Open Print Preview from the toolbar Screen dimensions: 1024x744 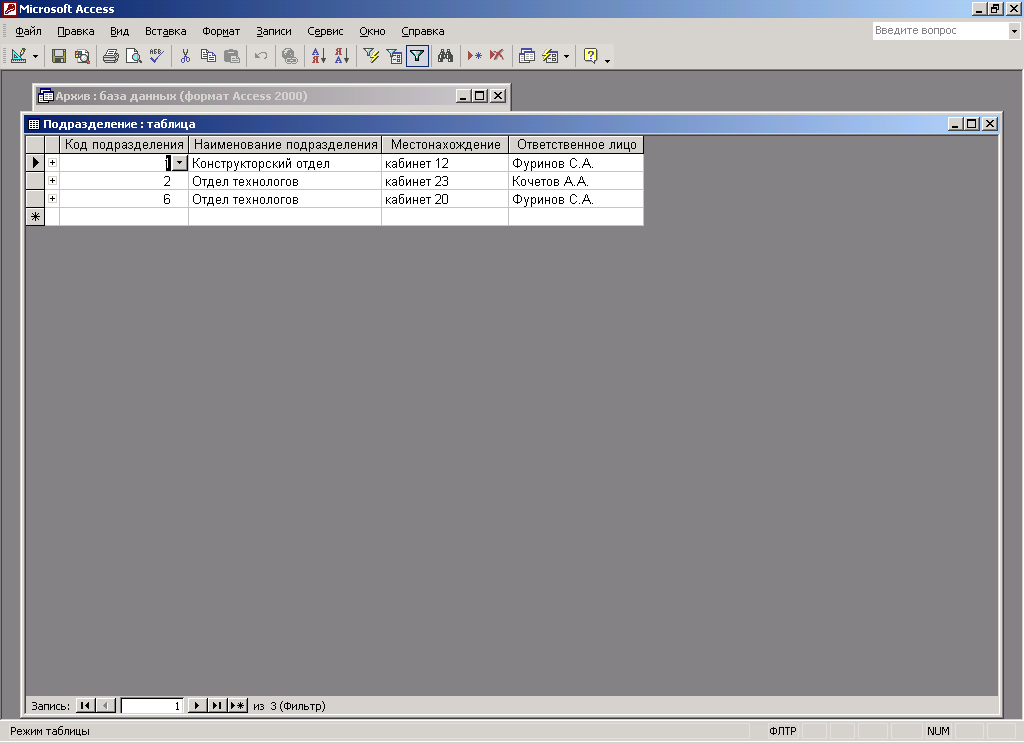pos(133,56)
